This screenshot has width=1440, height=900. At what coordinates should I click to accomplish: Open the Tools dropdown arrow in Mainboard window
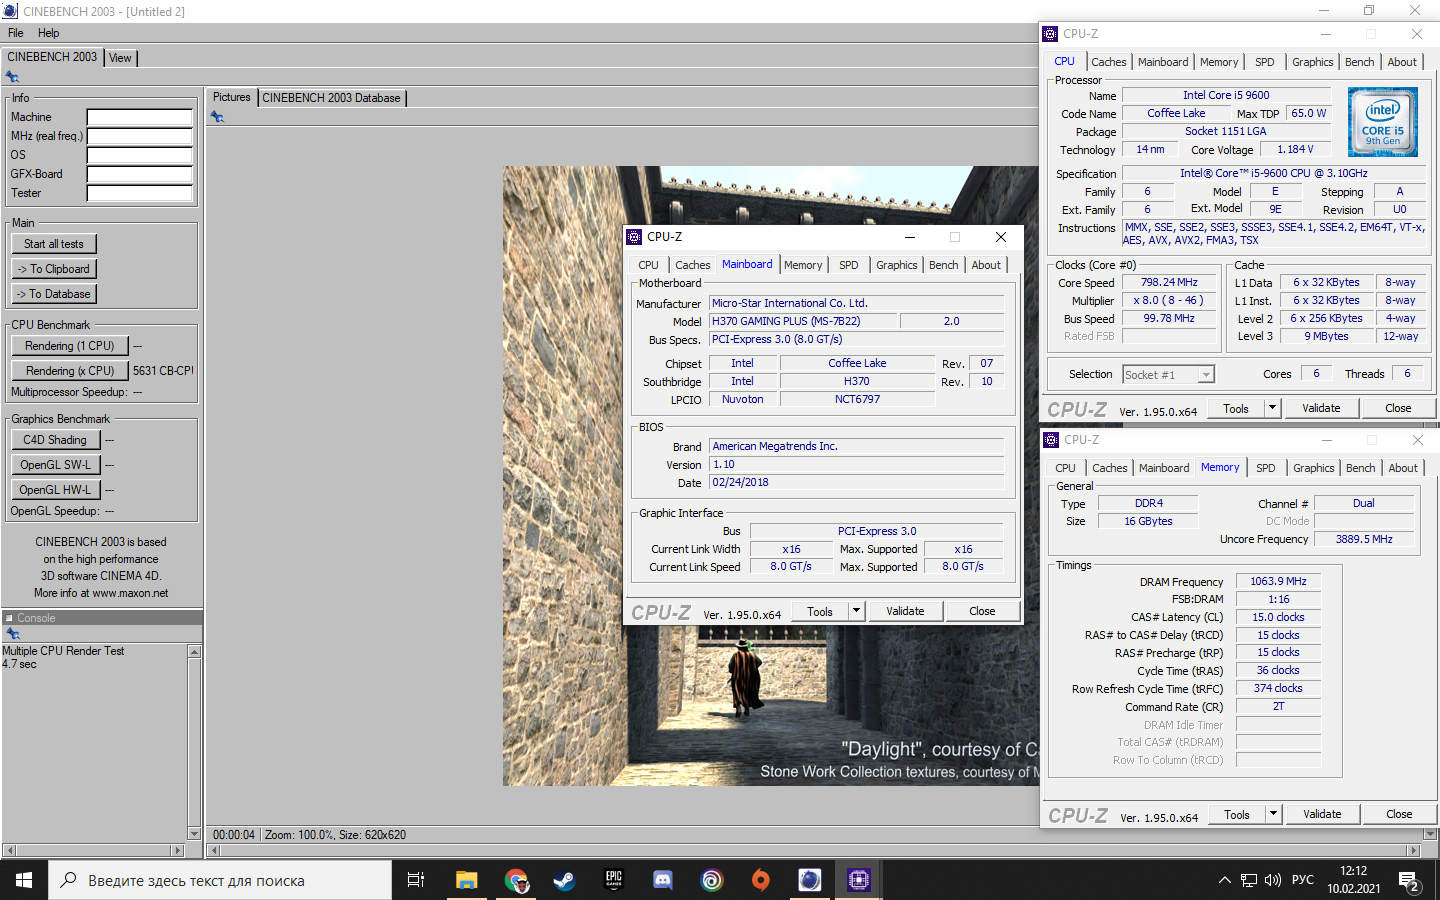tap(856, 611)
